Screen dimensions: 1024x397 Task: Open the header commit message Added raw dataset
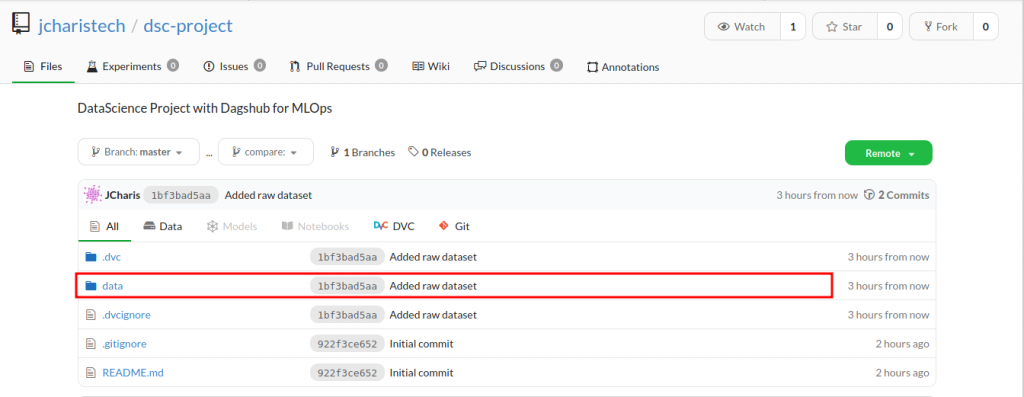point(268,195)
